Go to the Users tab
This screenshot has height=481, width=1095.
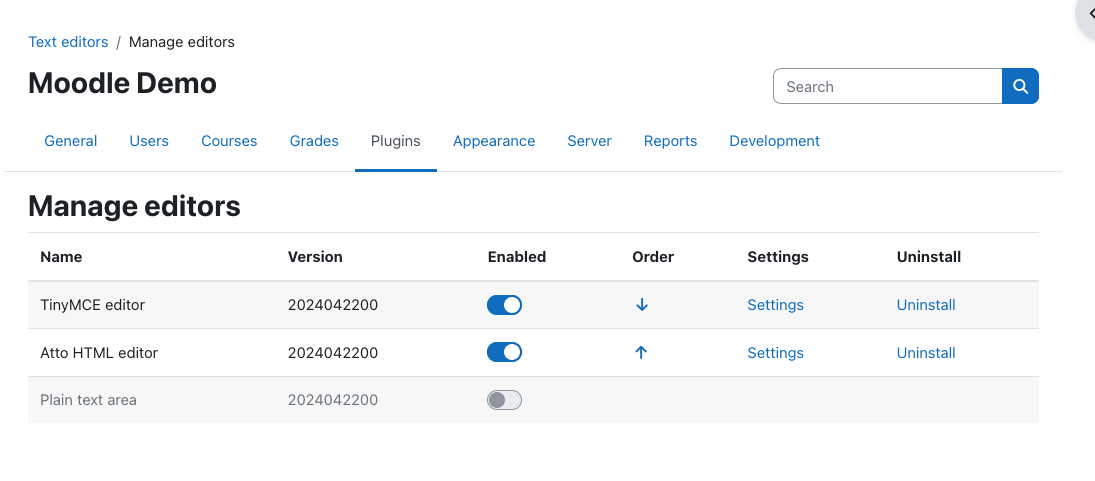[x=149, y=141]
